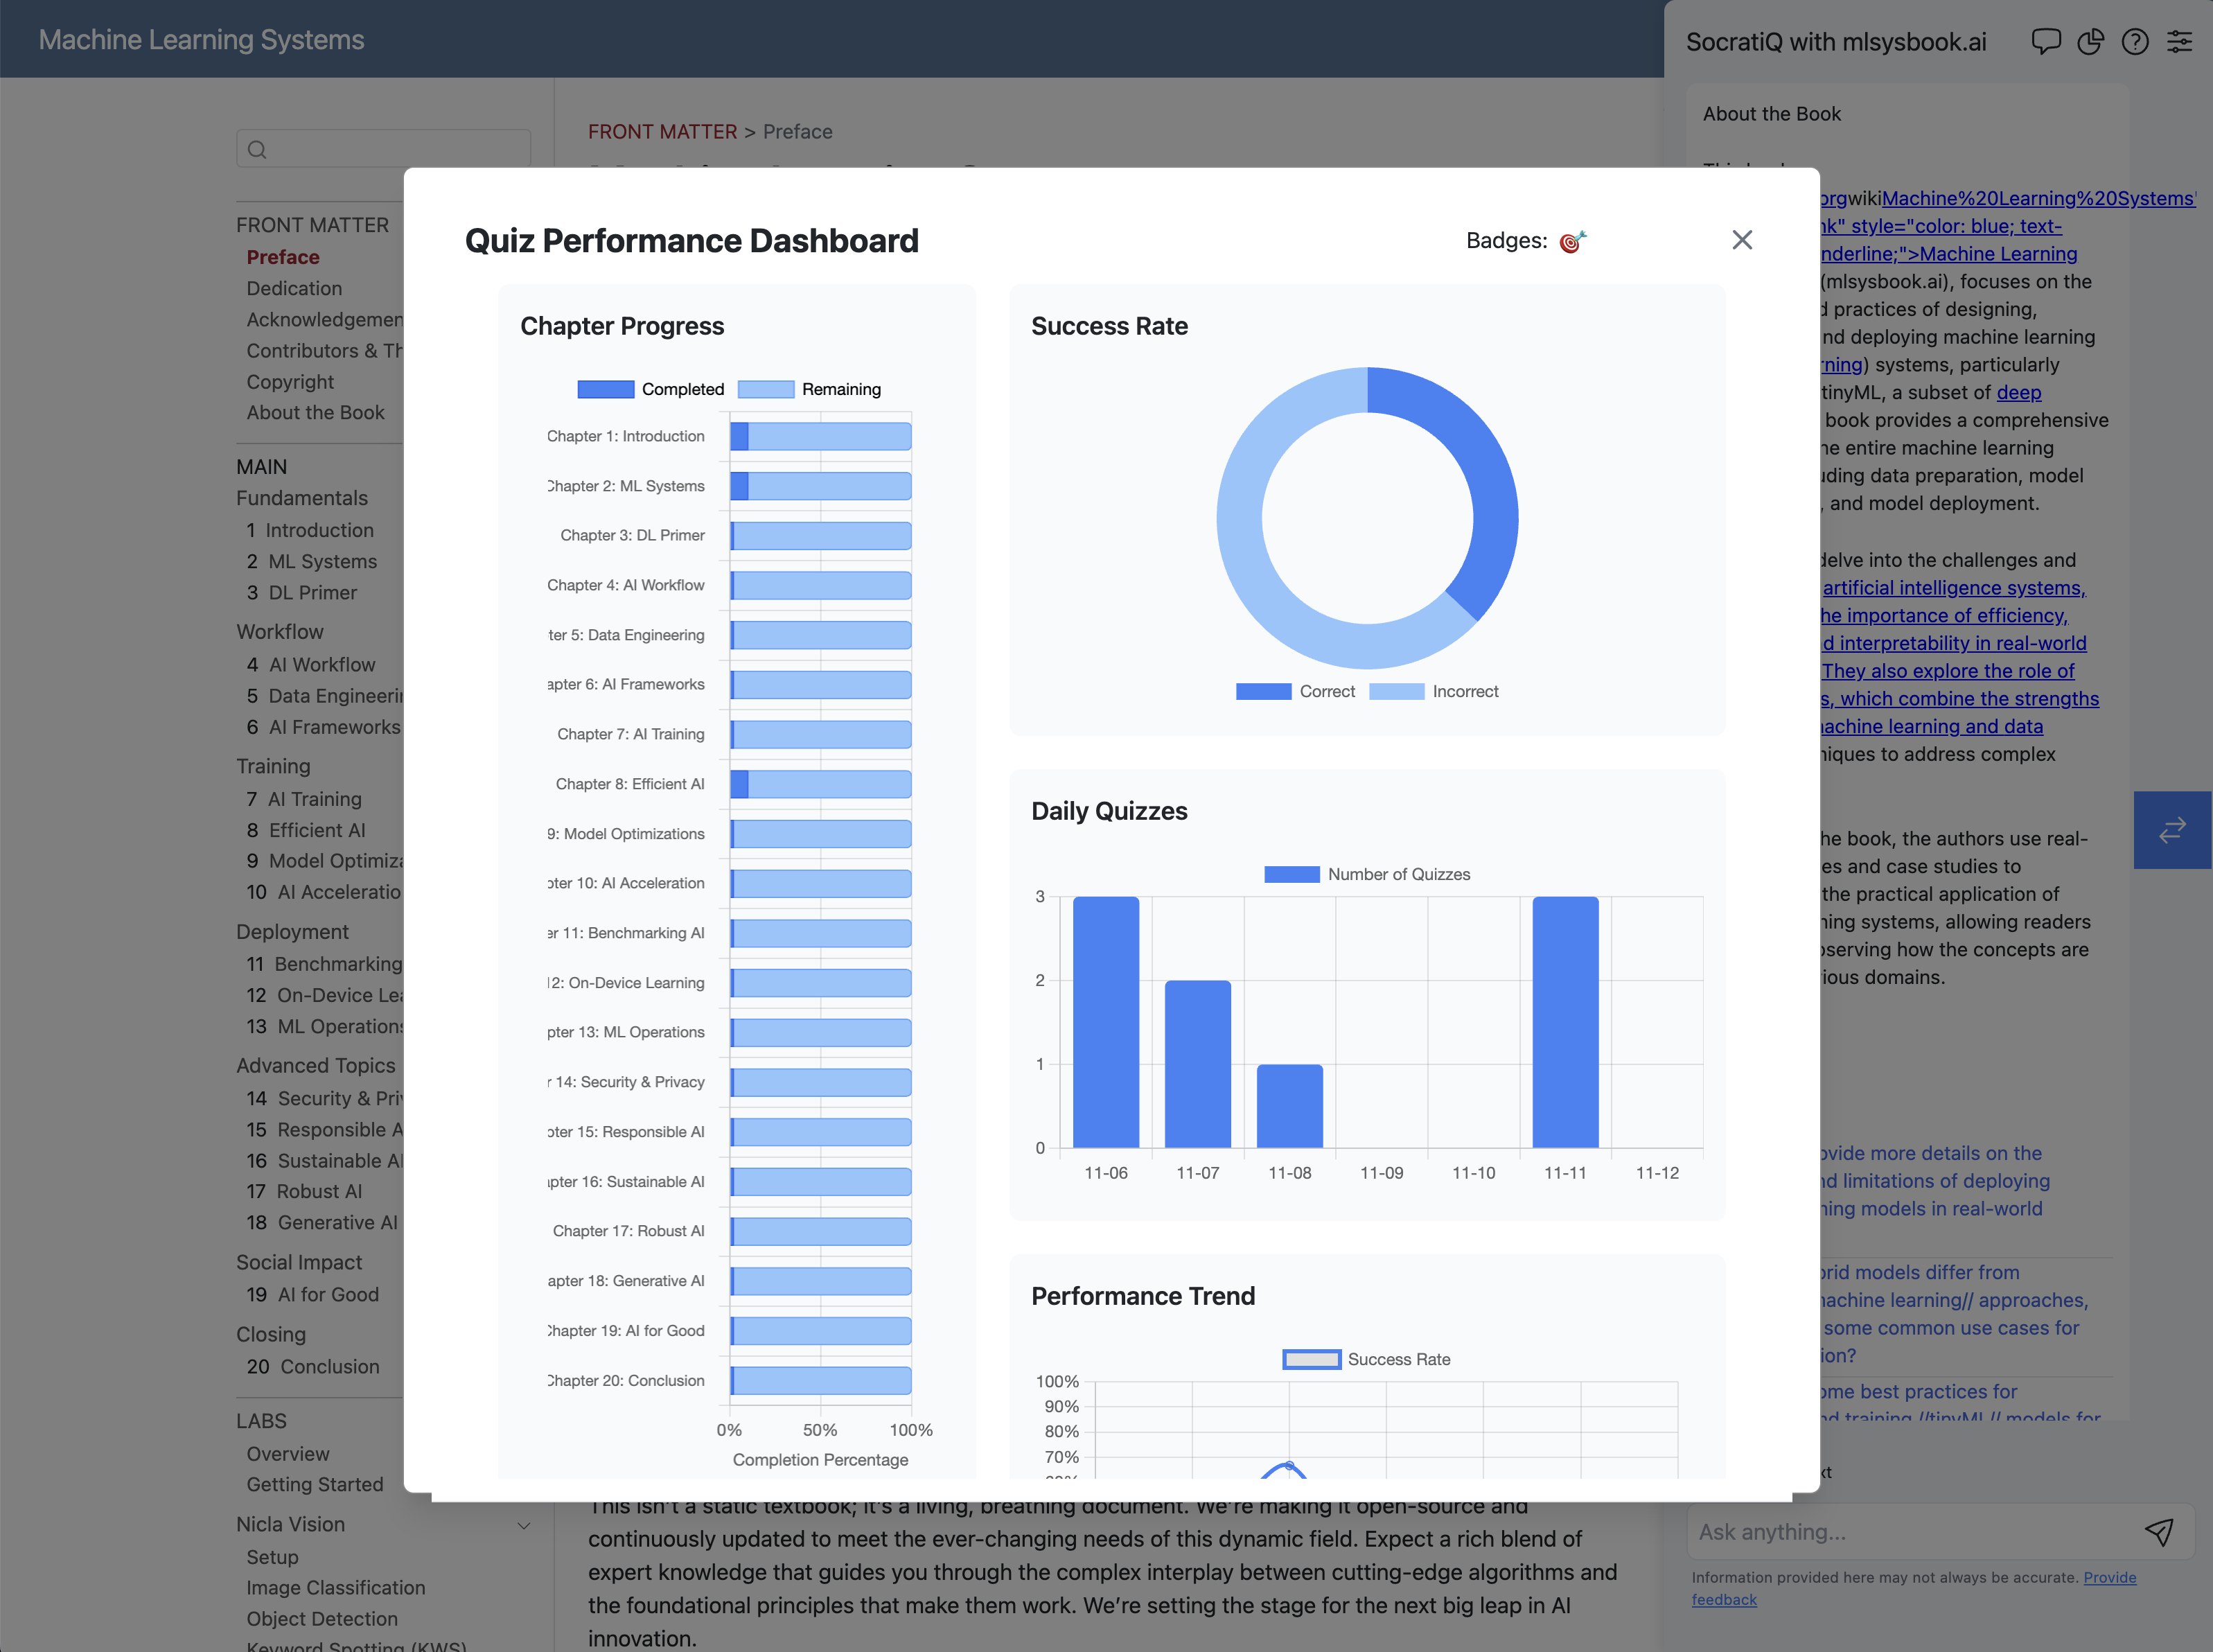Image resolution: width=2213 pixels, height=1652 pixels.
Task: Click the target badge icon
Action: [x=1572, y=241]
